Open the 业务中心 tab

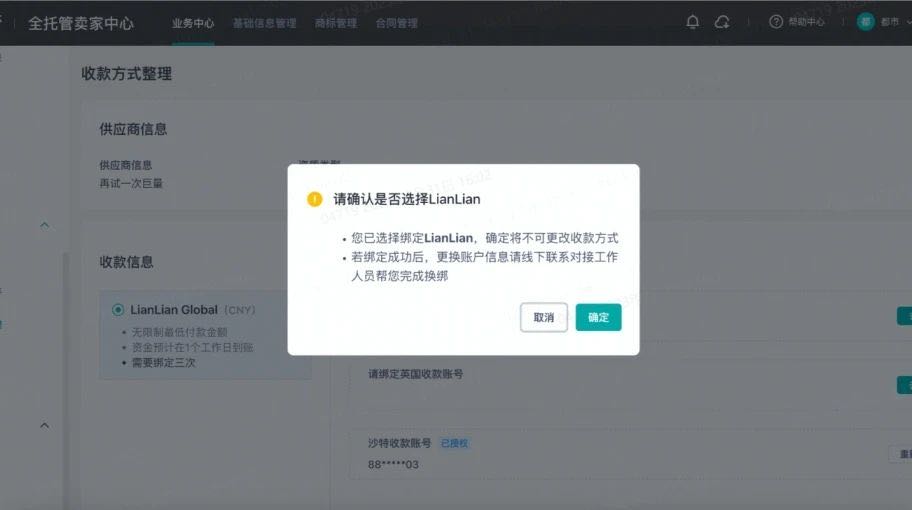[193, 23]
